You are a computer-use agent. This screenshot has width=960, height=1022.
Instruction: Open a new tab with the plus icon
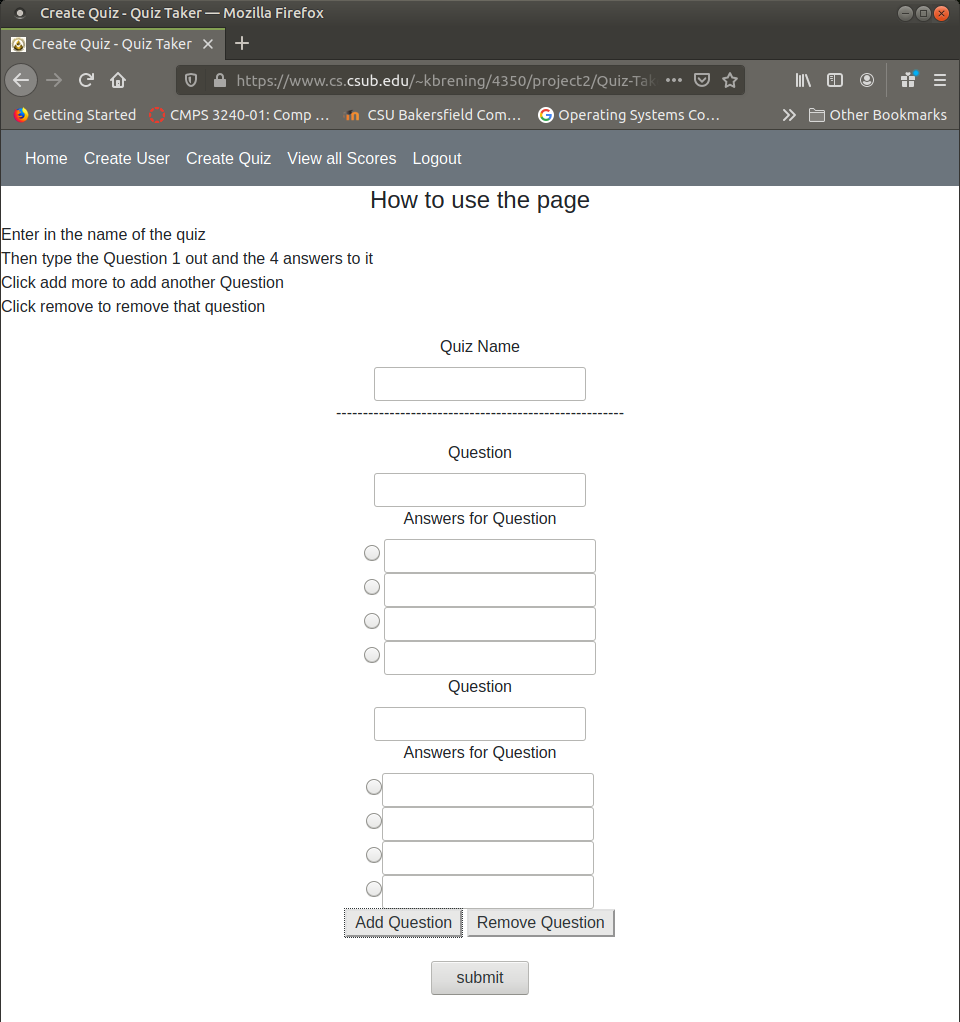point(242,43)
